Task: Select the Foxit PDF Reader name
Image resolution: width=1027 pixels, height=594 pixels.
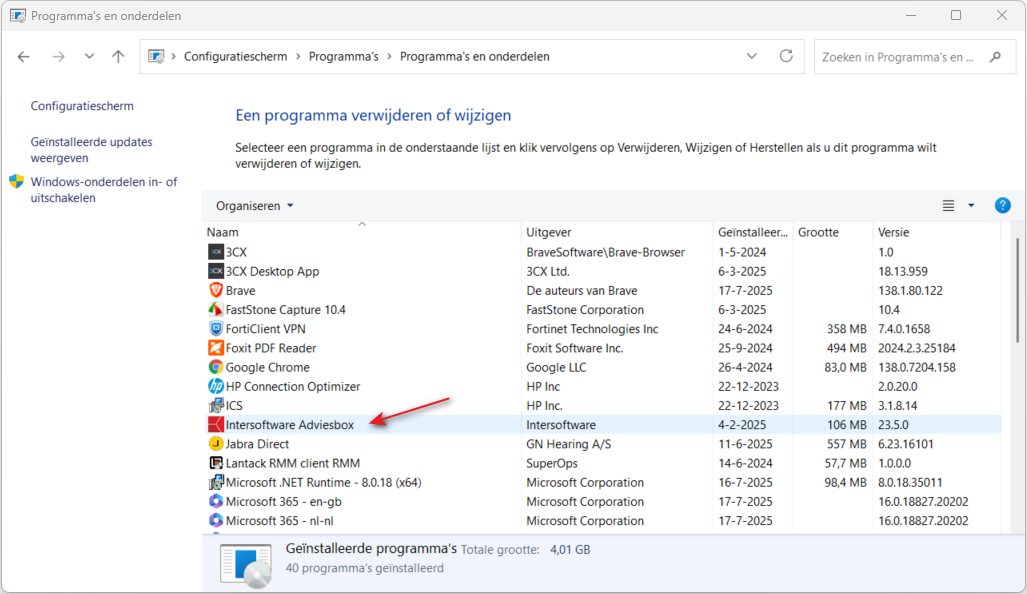Action: (271, 348)
